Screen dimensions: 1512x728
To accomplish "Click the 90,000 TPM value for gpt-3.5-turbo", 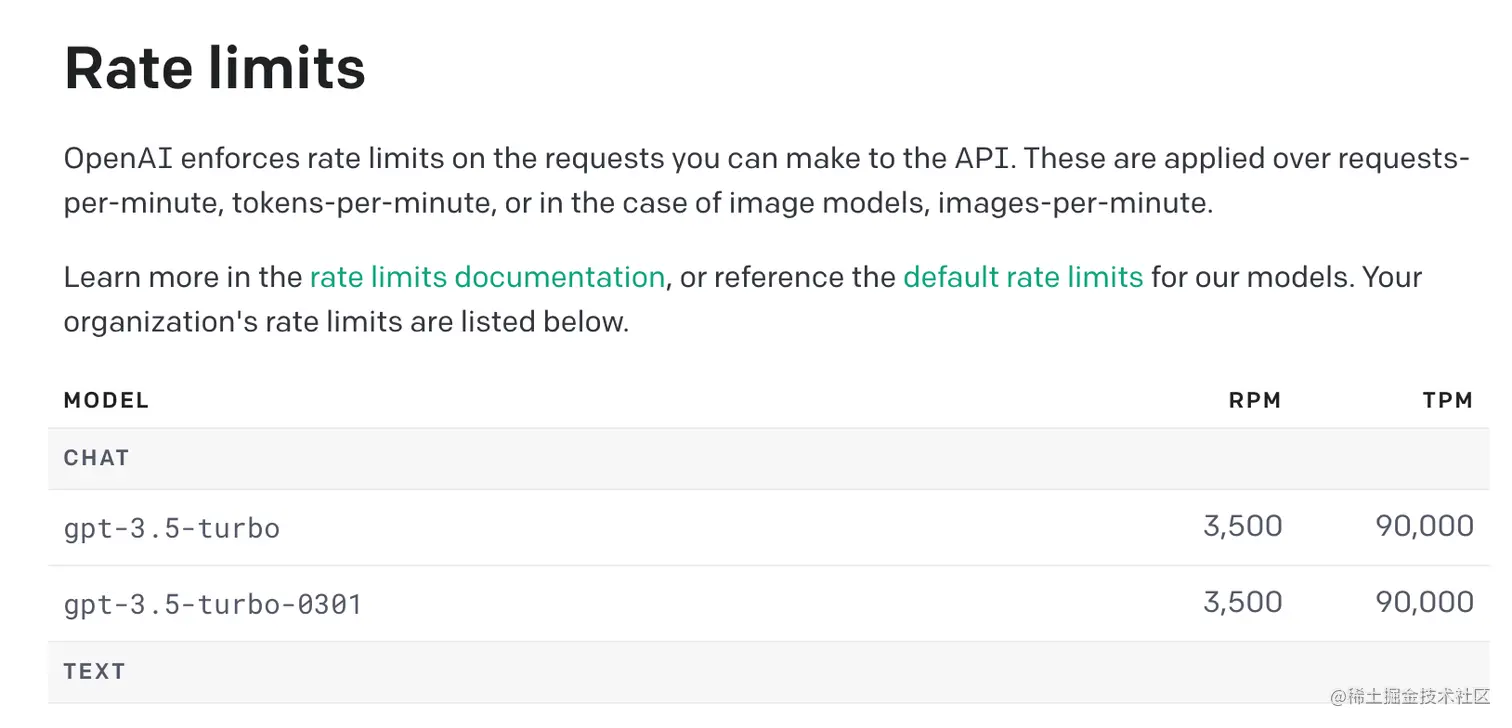I will [1424, 526].
